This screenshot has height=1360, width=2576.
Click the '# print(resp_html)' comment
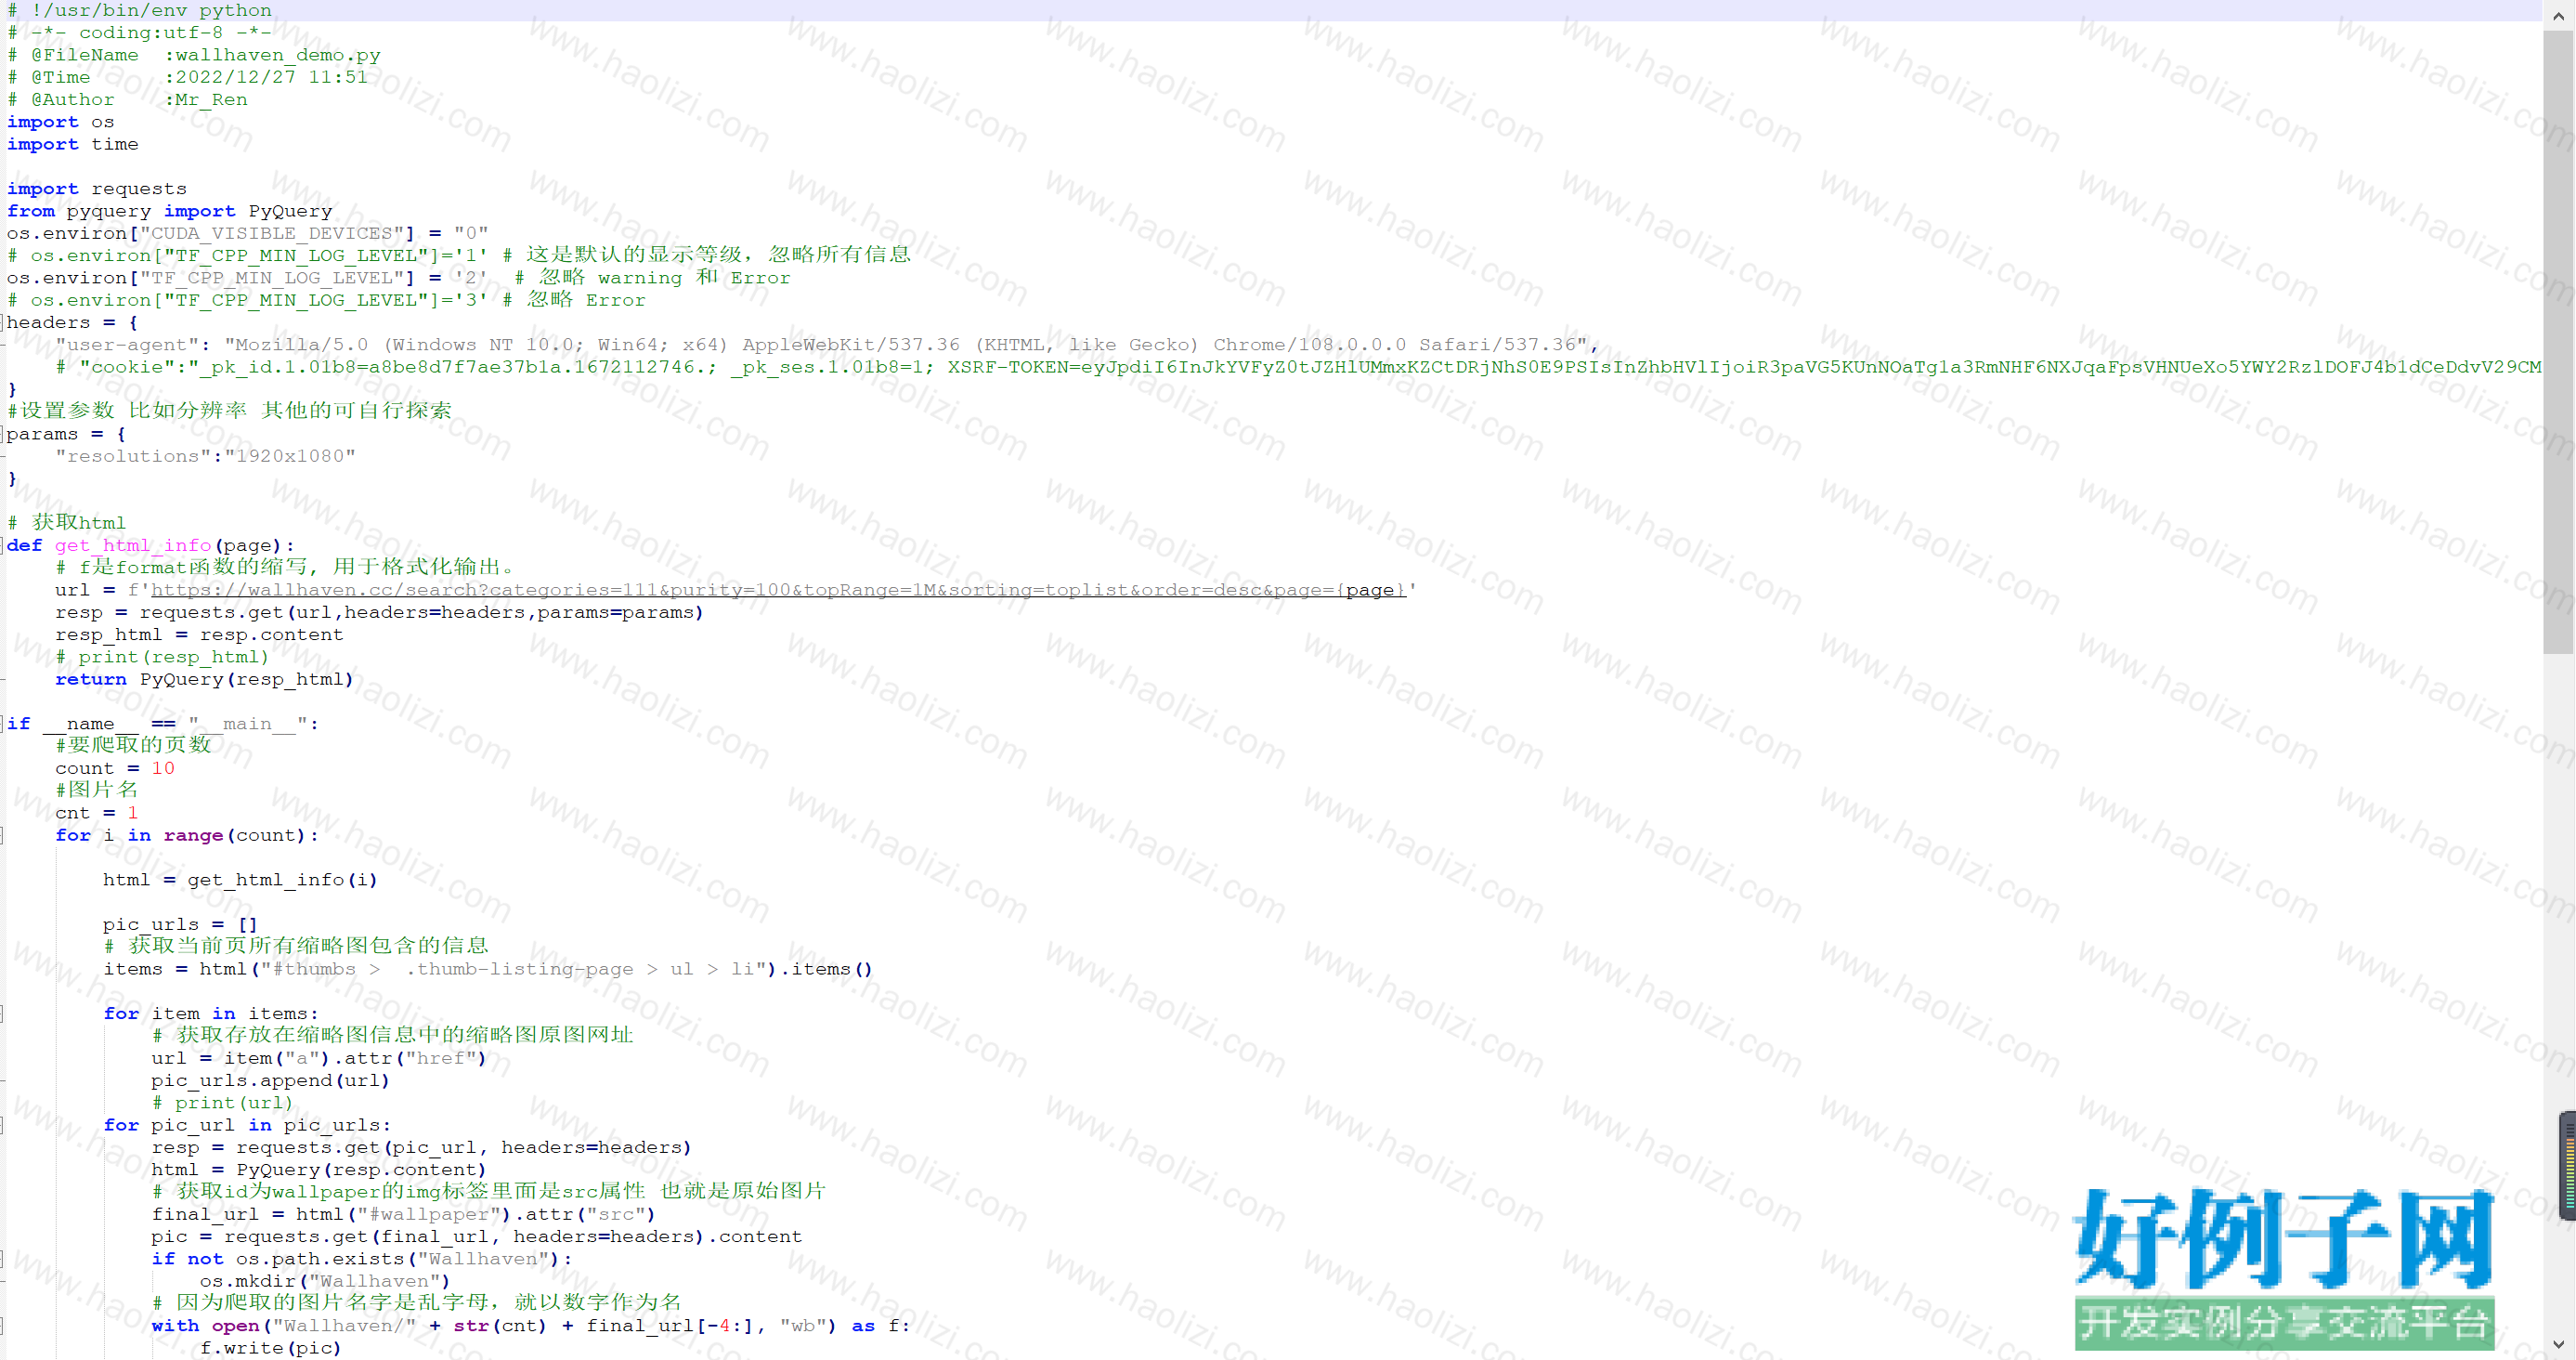[163, 657]
